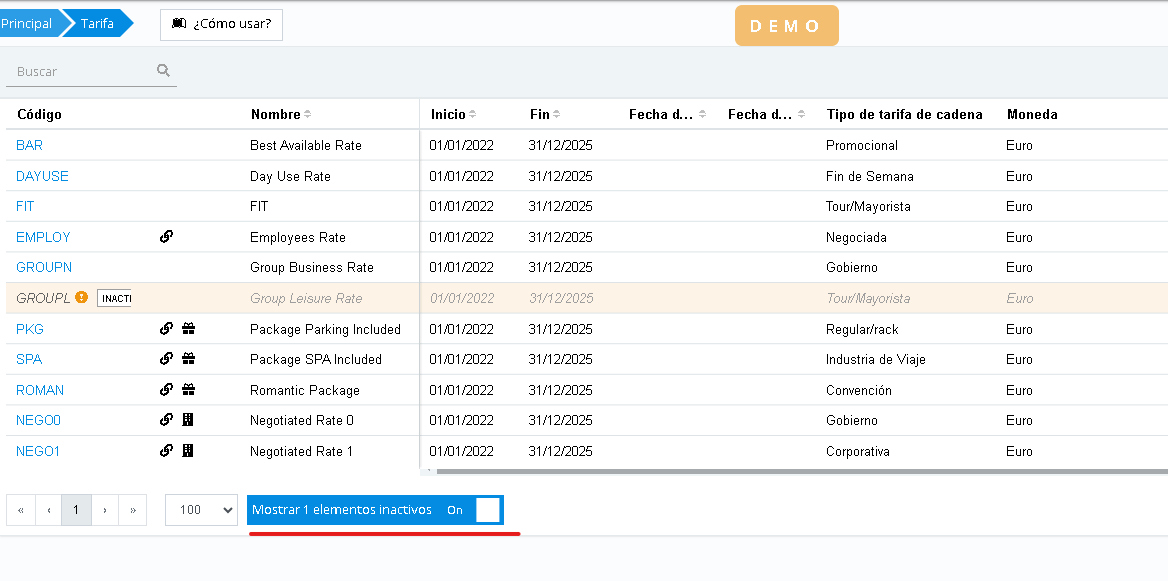This screenshot has height=581, width=1168.
Task: Sort table by Nombre column
Action: (x=281, y=114)
